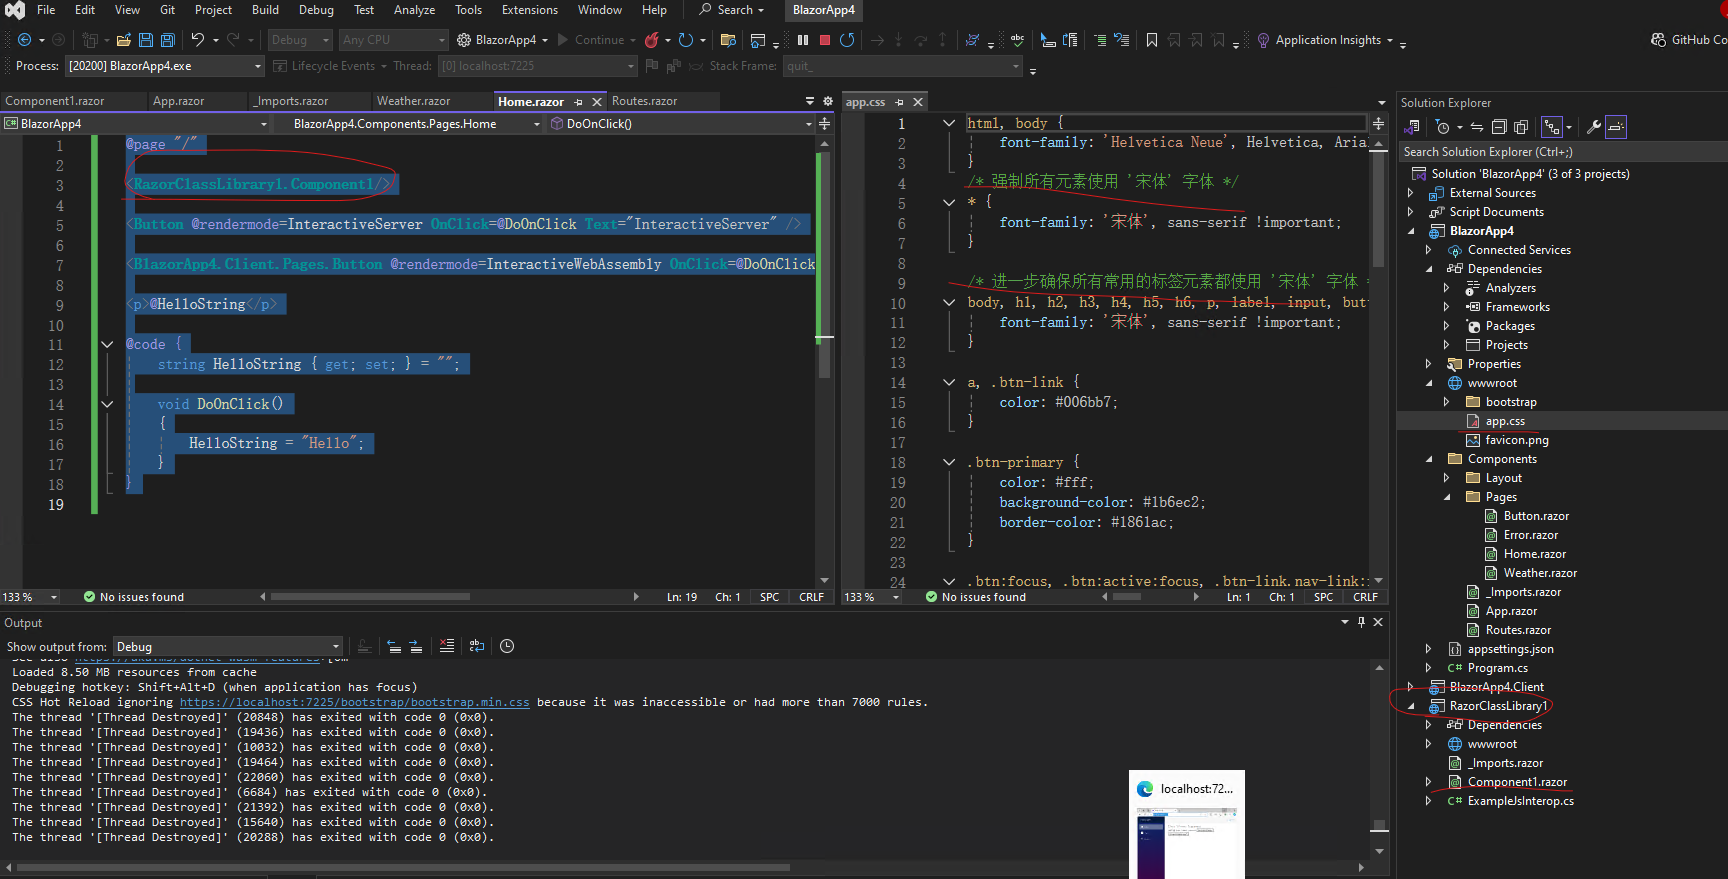Select Component1.razor under RazorClassLibrary1
Viewport: 1728px width, 879px height.
(x=1516, y=782)
